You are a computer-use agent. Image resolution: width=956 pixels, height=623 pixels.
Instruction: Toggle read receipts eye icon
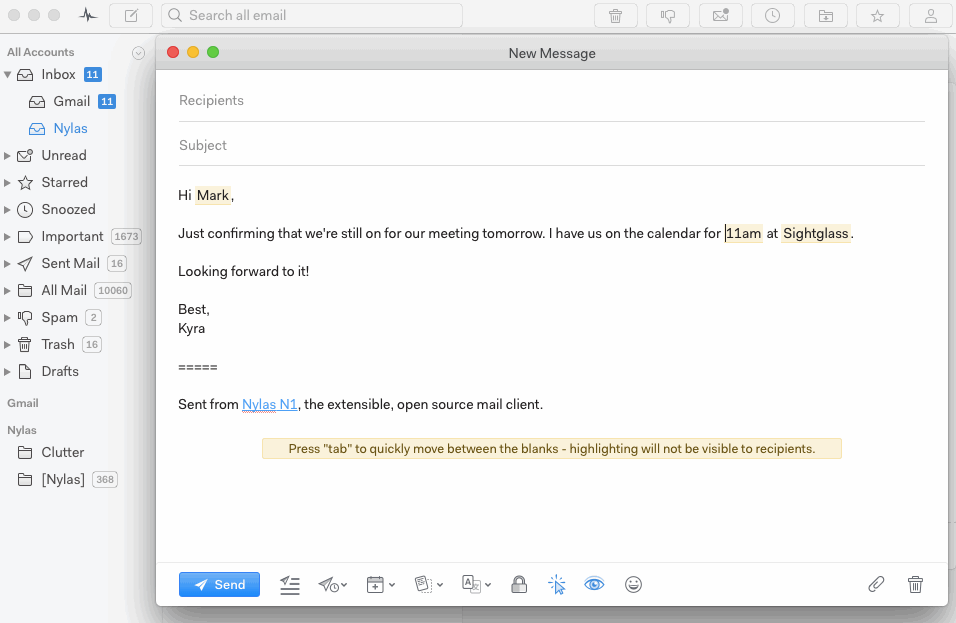595,585
